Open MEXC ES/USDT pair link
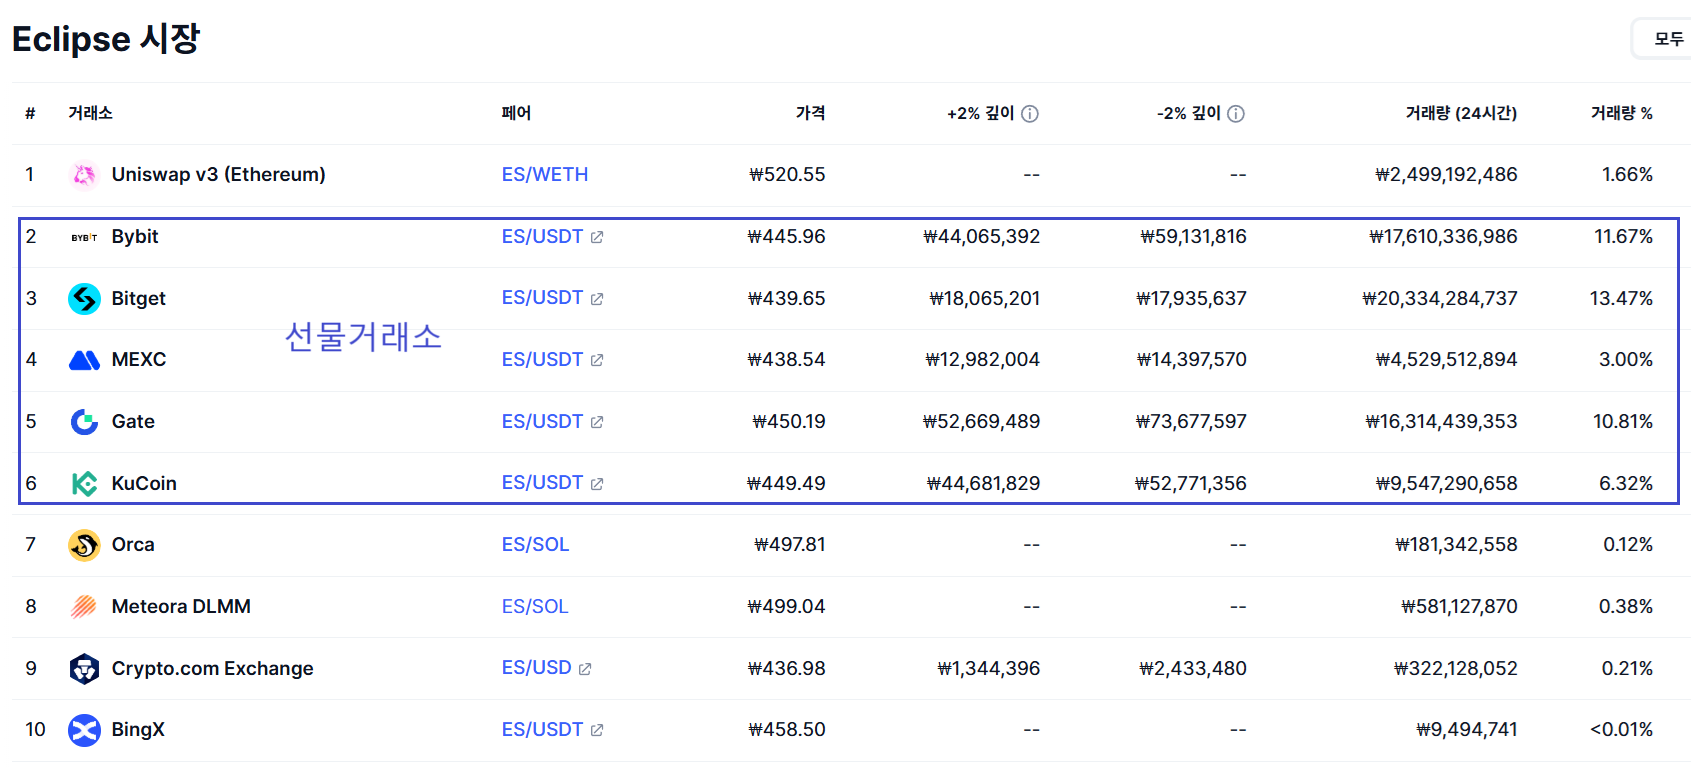 pos(542,359)
